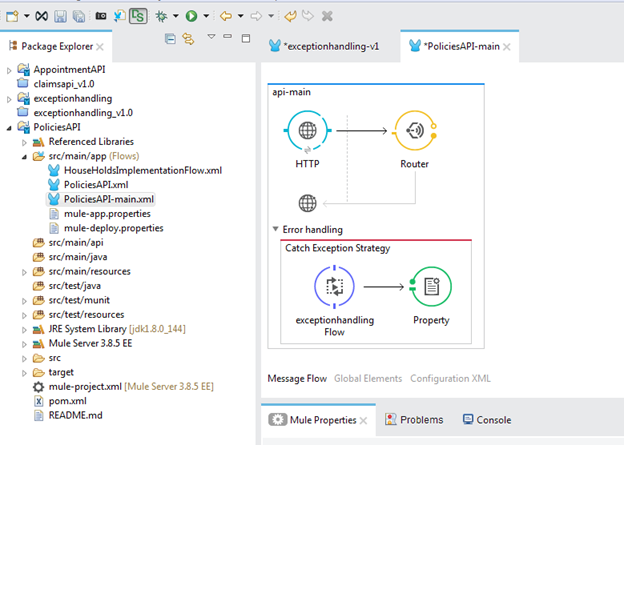
Task: Click the Property component icon
Action: coord(431,287)
